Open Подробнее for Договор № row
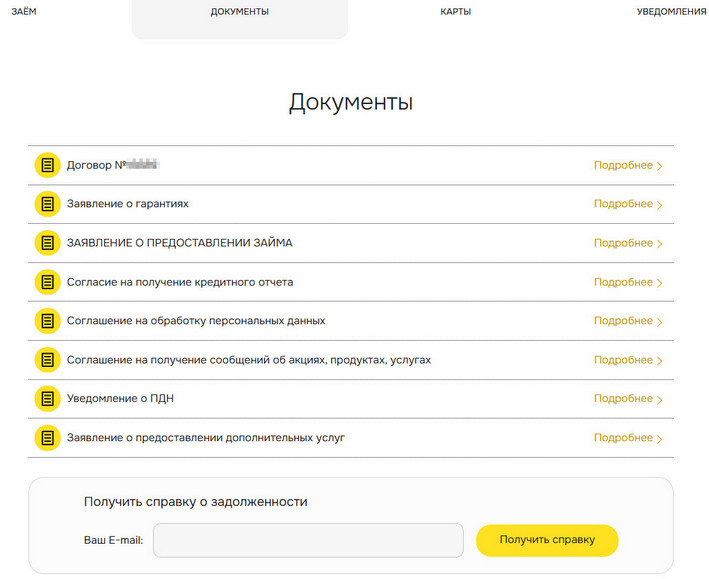The image size is (709, 579). tap(628, 165)
